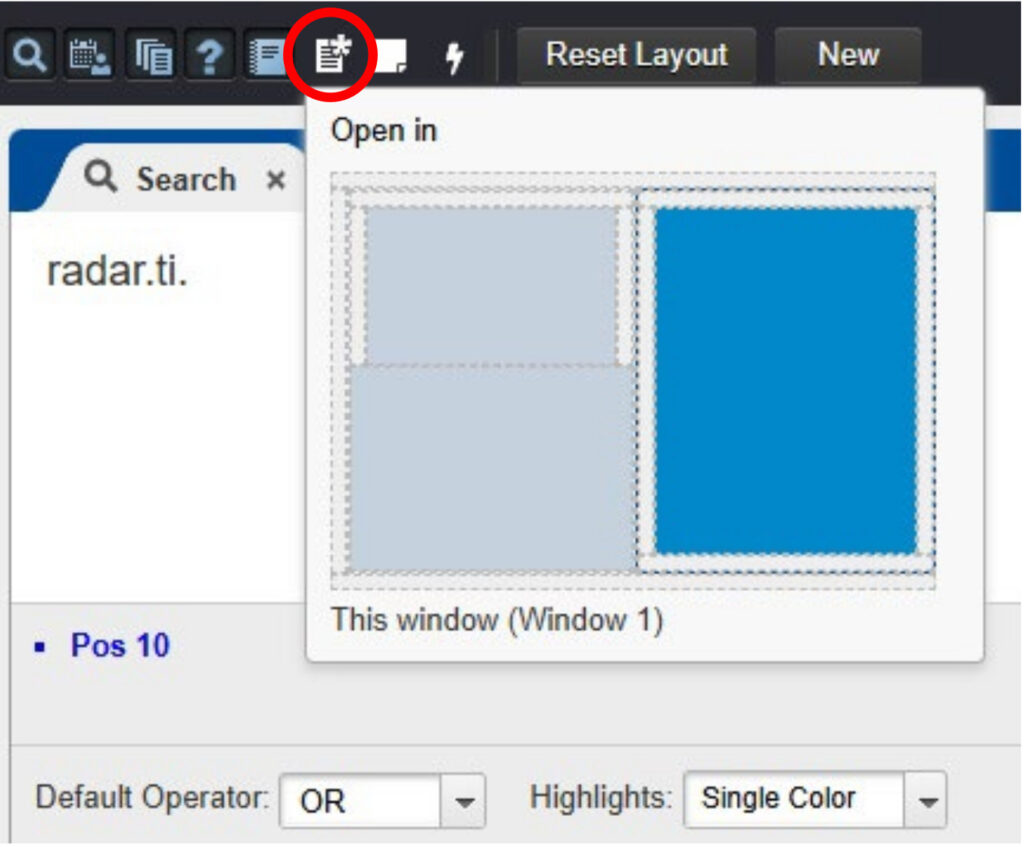Click the New button

click(x=847, y=54)
